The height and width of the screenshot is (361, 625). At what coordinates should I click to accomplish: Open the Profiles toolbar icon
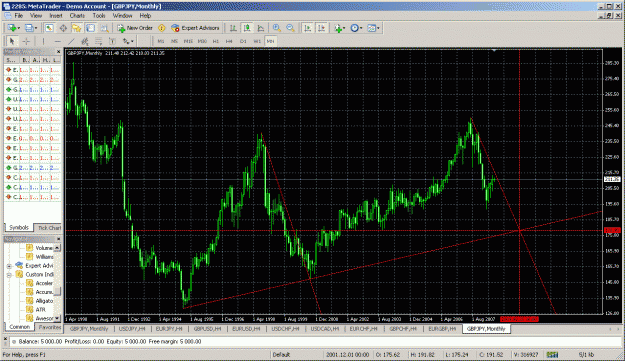(29, 28)
